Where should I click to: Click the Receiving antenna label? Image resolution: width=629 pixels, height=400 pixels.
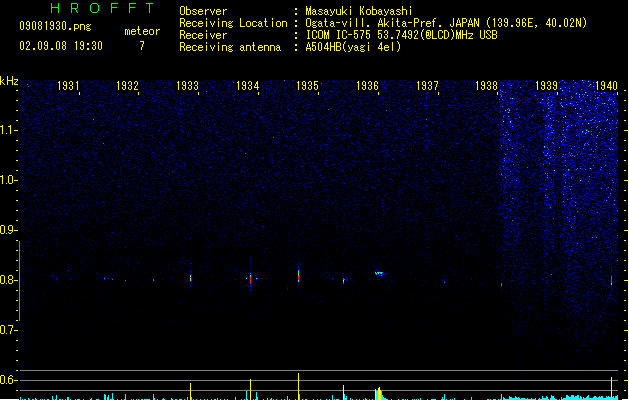230,47
